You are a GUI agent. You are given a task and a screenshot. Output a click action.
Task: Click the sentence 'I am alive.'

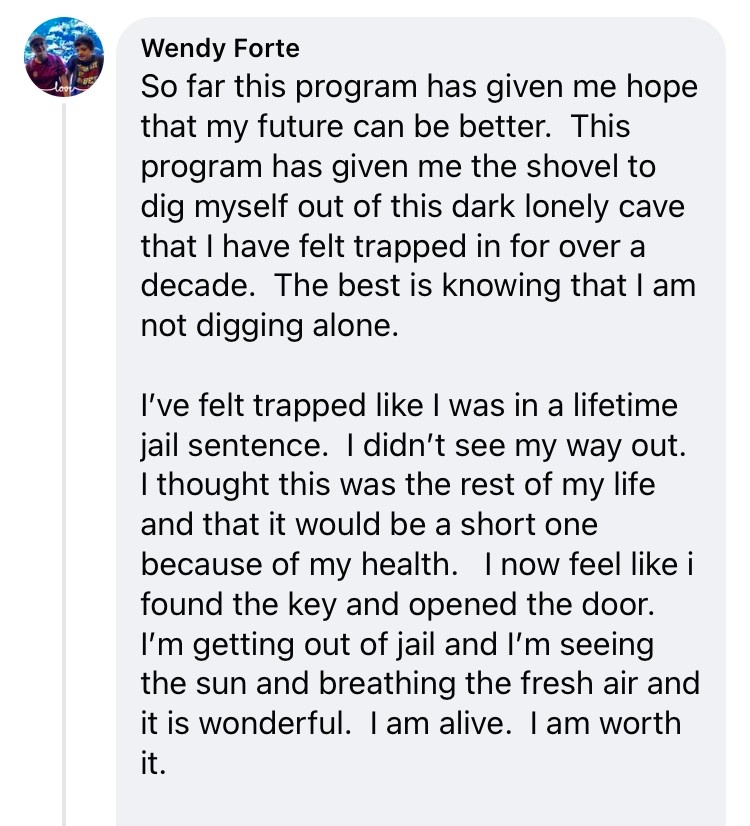(441, 723)
